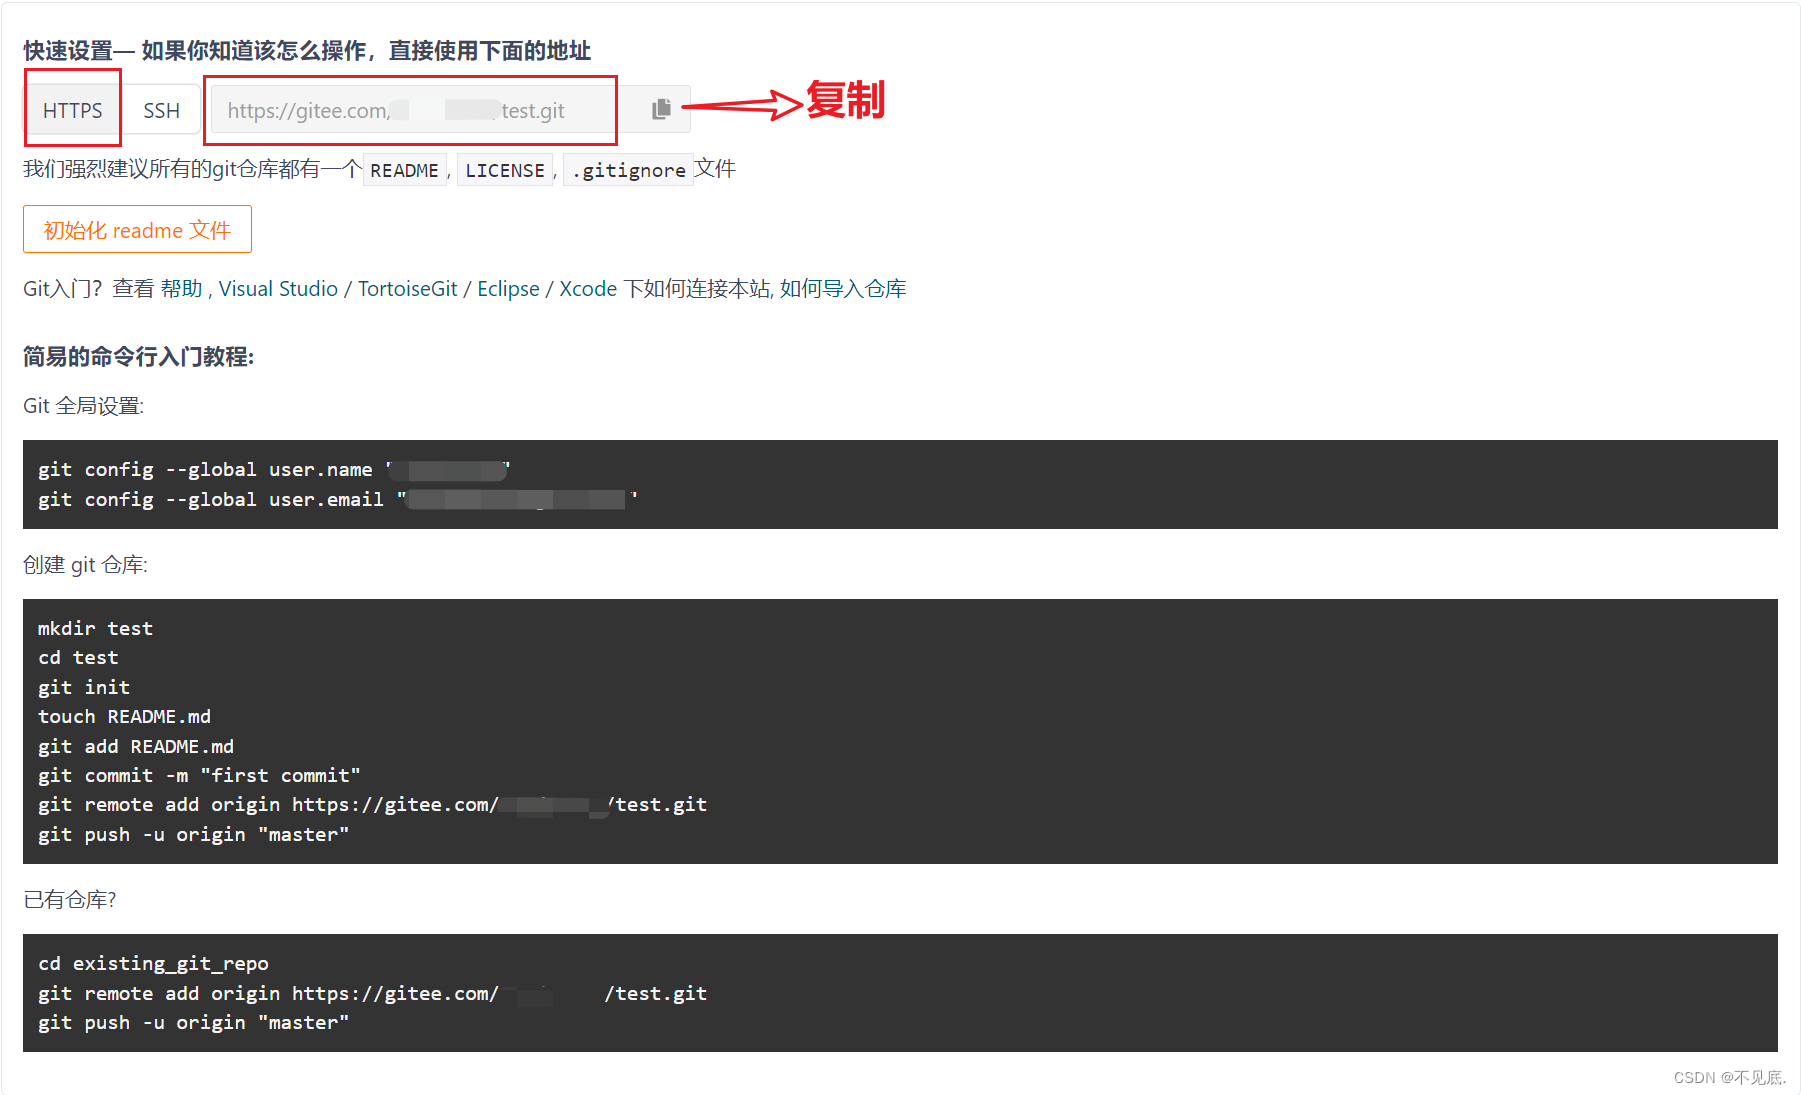This screenshot has width=1801, height=1095.
Task: Click the 'mkdir test' command line
Action: pyautogui.click(x=95, y=628)
